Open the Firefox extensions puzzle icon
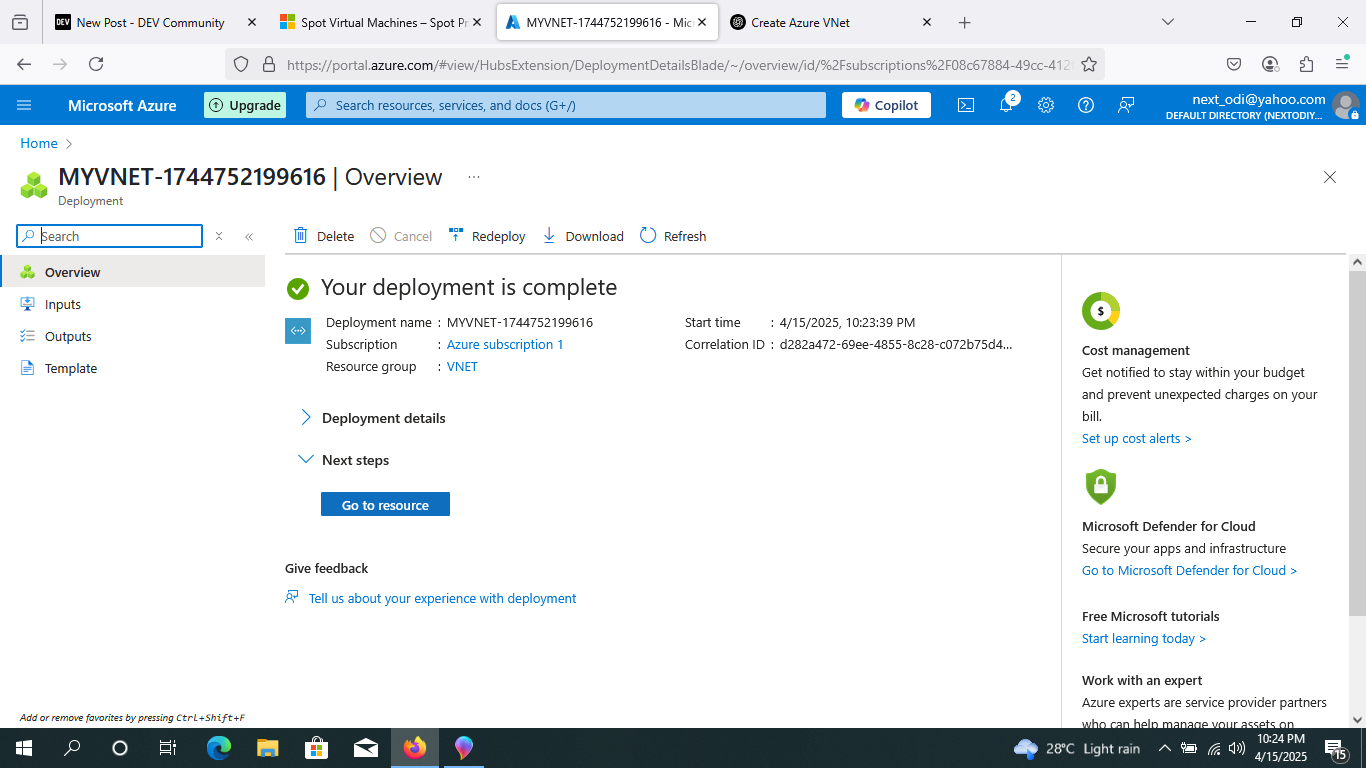The image size is (1366, 768). pos(1306,64)
